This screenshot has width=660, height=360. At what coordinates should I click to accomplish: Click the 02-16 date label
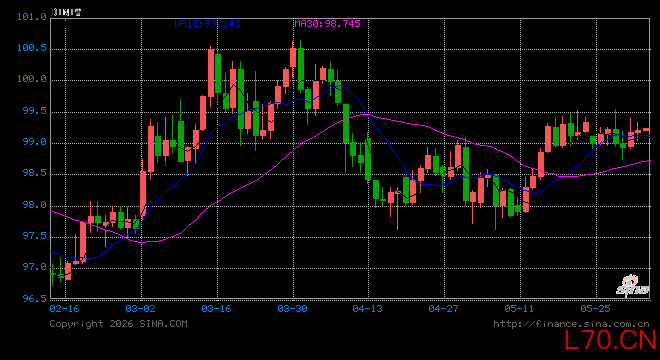click(x=64, y=309)
